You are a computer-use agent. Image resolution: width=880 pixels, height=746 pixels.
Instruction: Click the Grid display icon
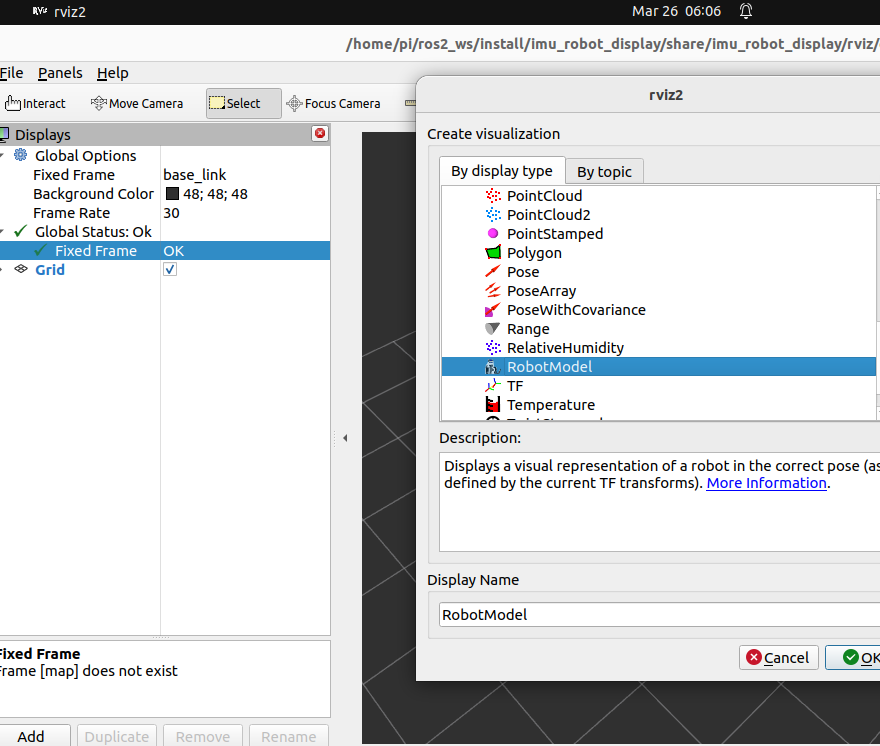(x=21, y=269)
